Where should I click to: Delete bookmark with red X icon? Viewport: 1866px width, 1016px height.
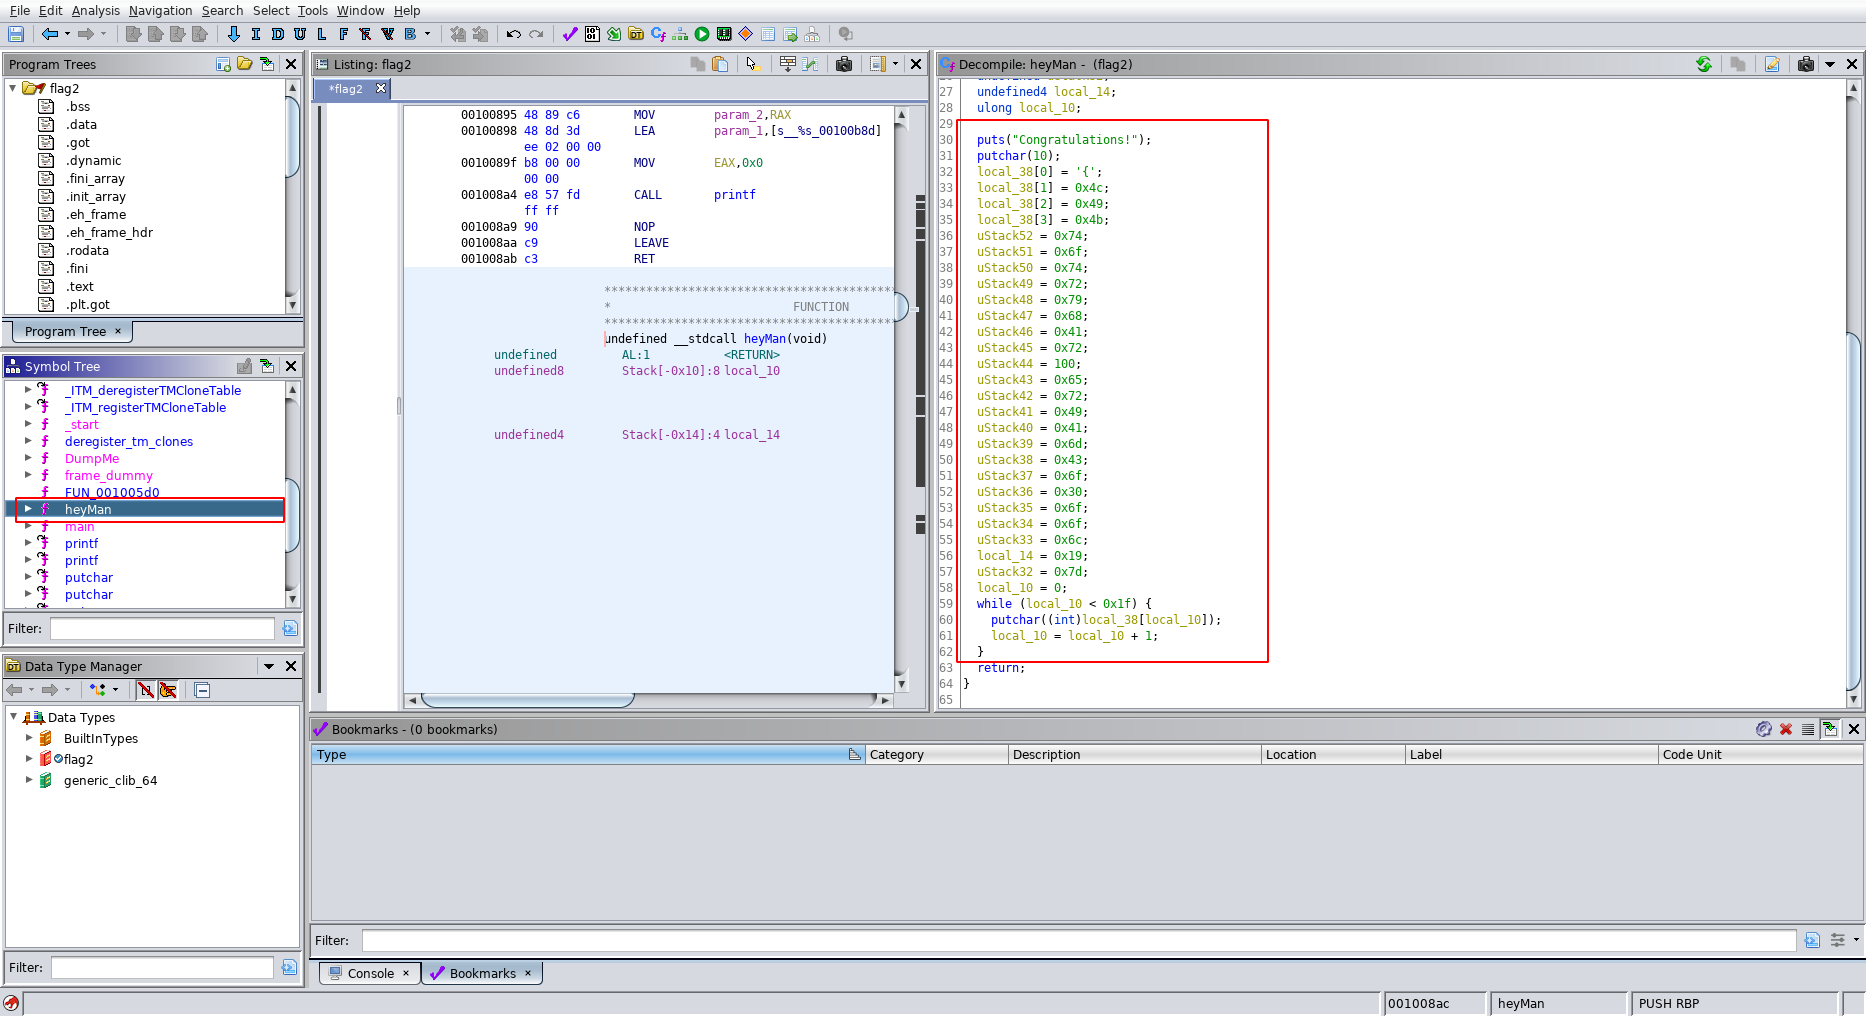click(x=1786, y=729)
